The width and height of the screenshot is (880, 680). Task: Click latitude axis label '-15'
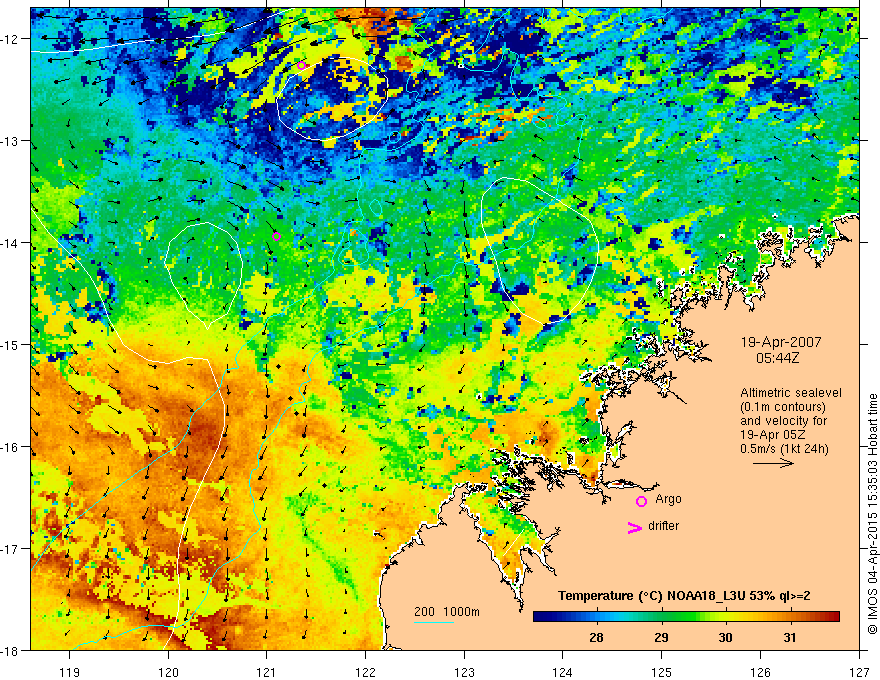click(11, 344)
